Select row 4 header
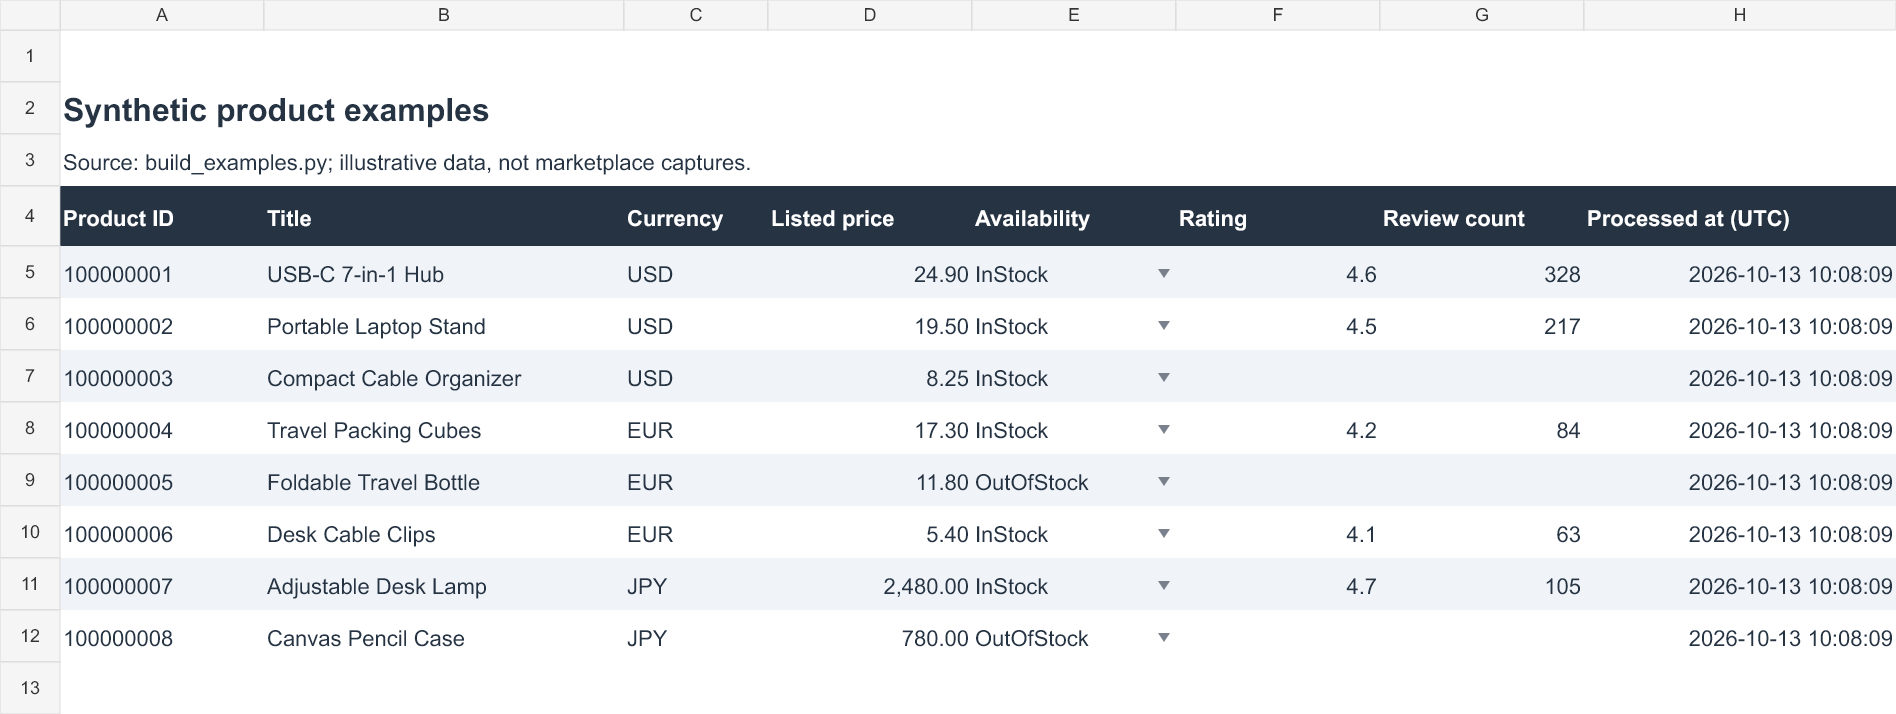The width and height of the screenshot is (1896, 714). coord(30,216)
